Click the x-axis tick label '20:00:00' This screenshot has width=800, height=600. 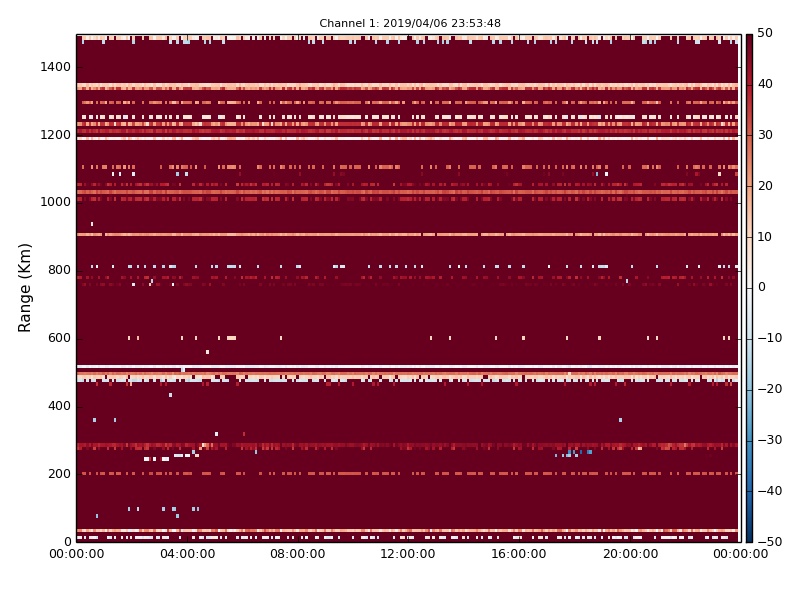tap(631, 554)
